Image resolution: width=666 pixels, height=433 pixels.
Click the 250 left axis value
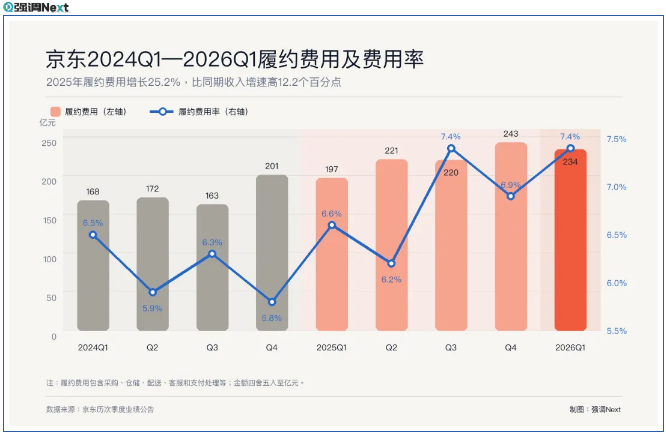49,143
